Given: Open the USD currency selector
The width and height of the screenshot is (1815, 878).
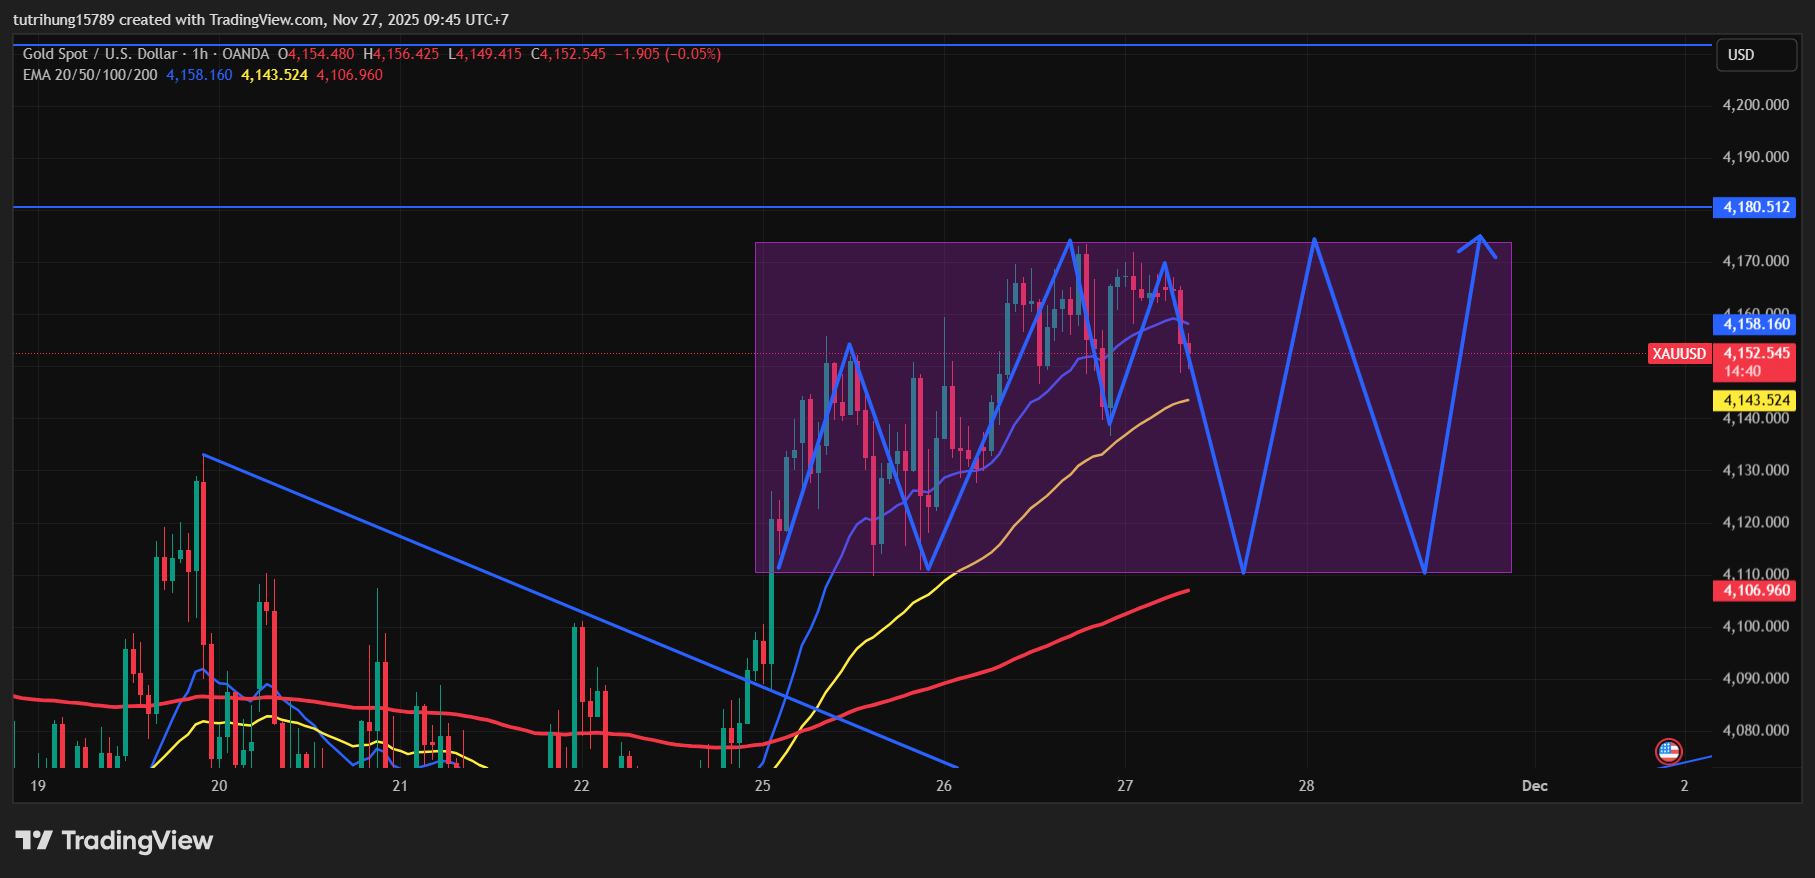Looking at the screenshot, I should pyautogui.click(x=1755, y=55).
